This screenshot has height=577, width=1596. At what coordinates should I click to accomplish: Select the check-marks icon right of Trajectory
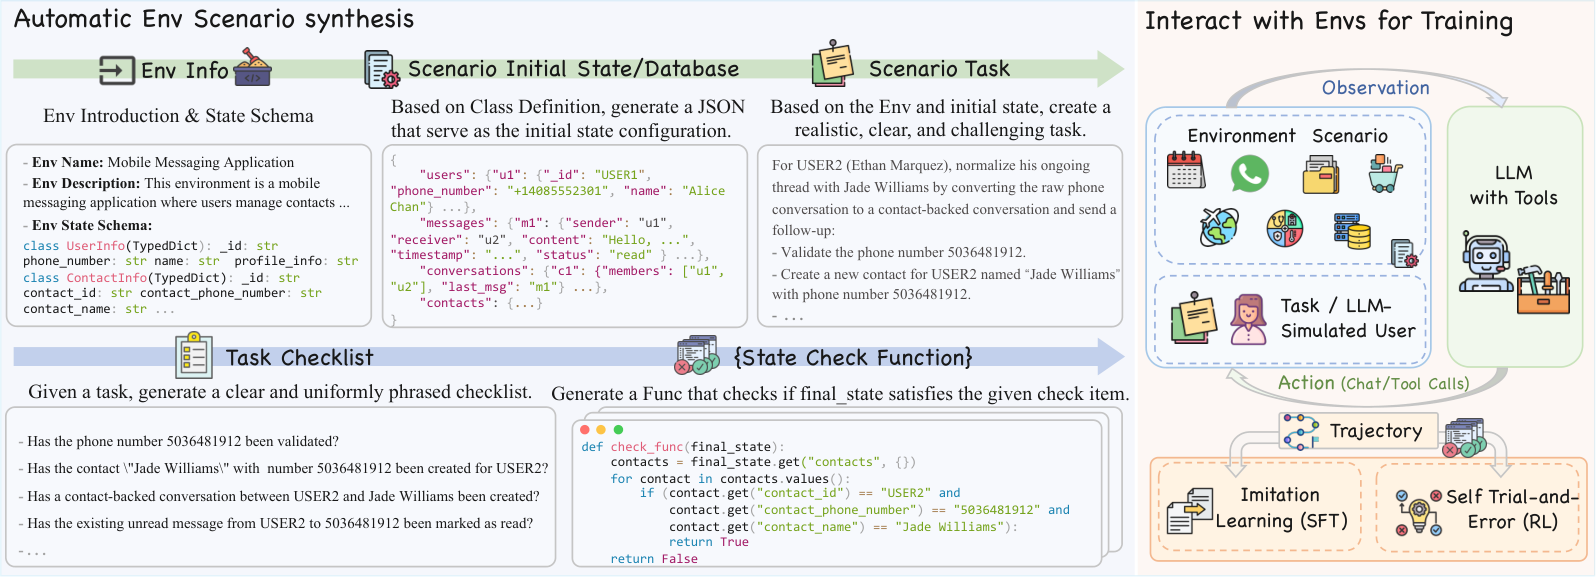(x=1465, y=438)
